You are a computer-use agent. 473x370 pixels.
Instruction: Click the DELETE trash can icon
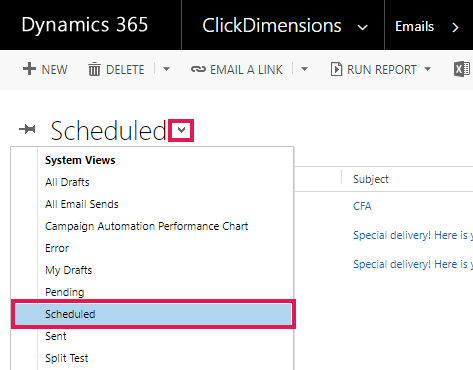[94, 69]
